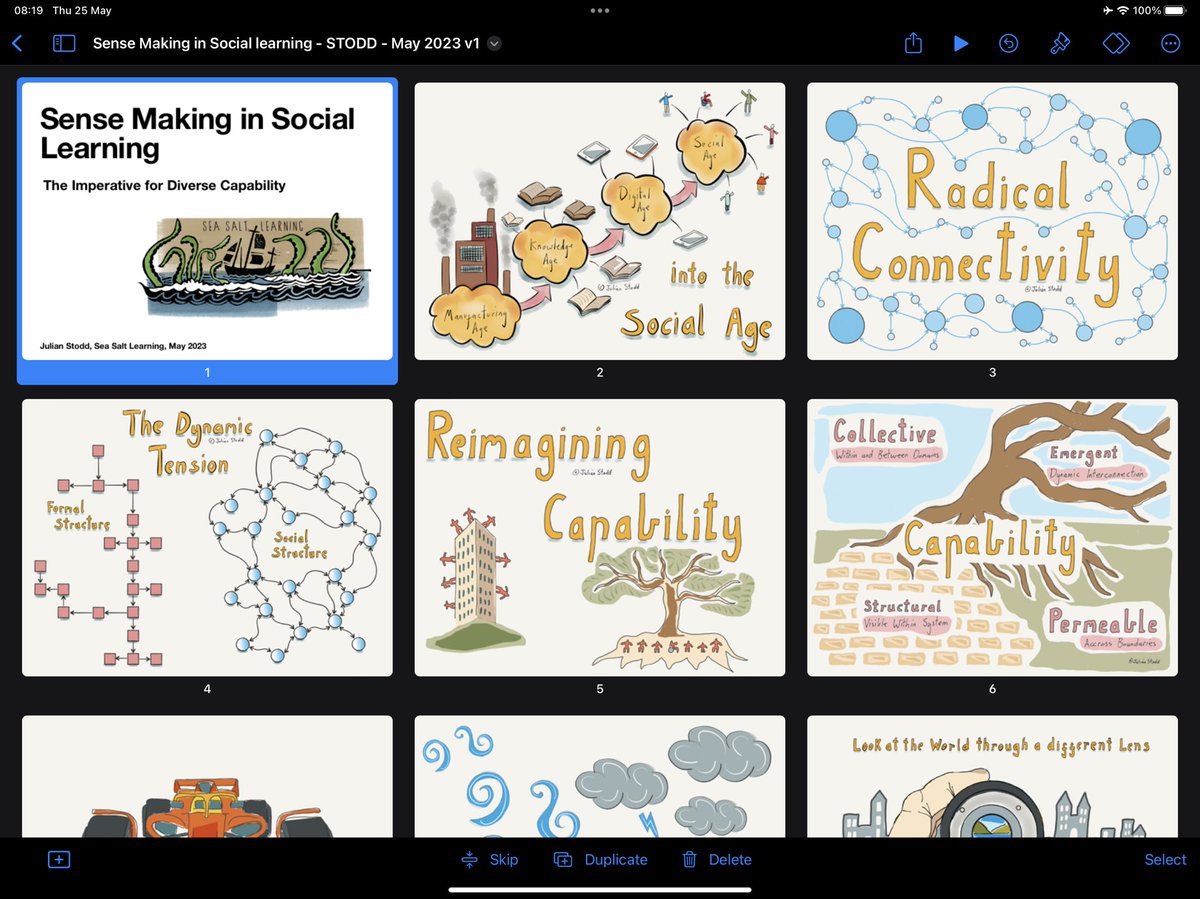This screenshot has width=1200, height=899.
Task: Tap the Undo icon
Action: click(x=1009, y=43)
